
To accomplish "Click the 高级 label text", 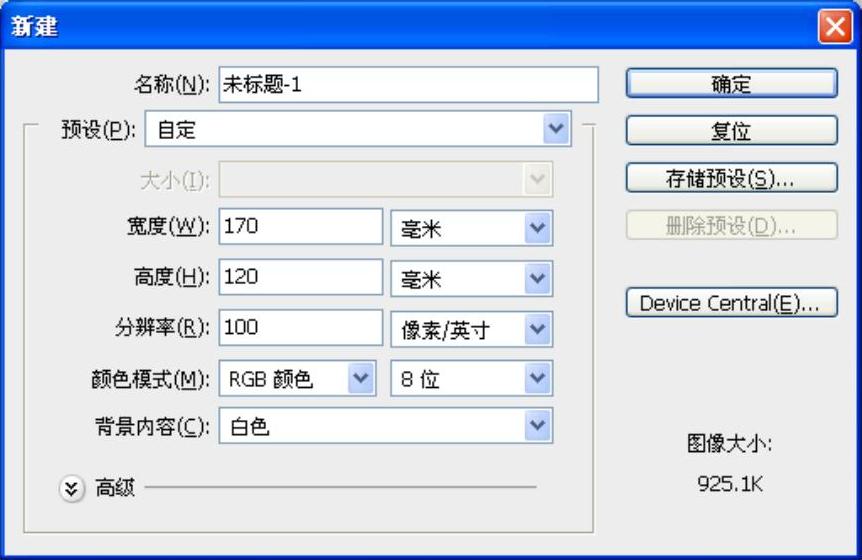I will (x=115, y=489).
